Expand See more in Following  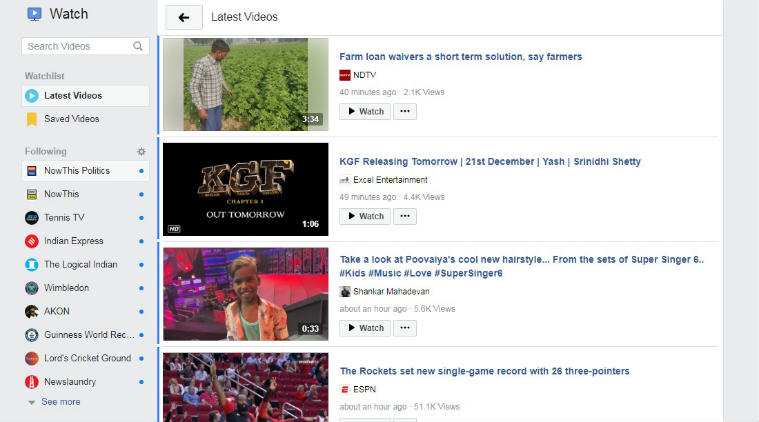[x=61, y=402]
